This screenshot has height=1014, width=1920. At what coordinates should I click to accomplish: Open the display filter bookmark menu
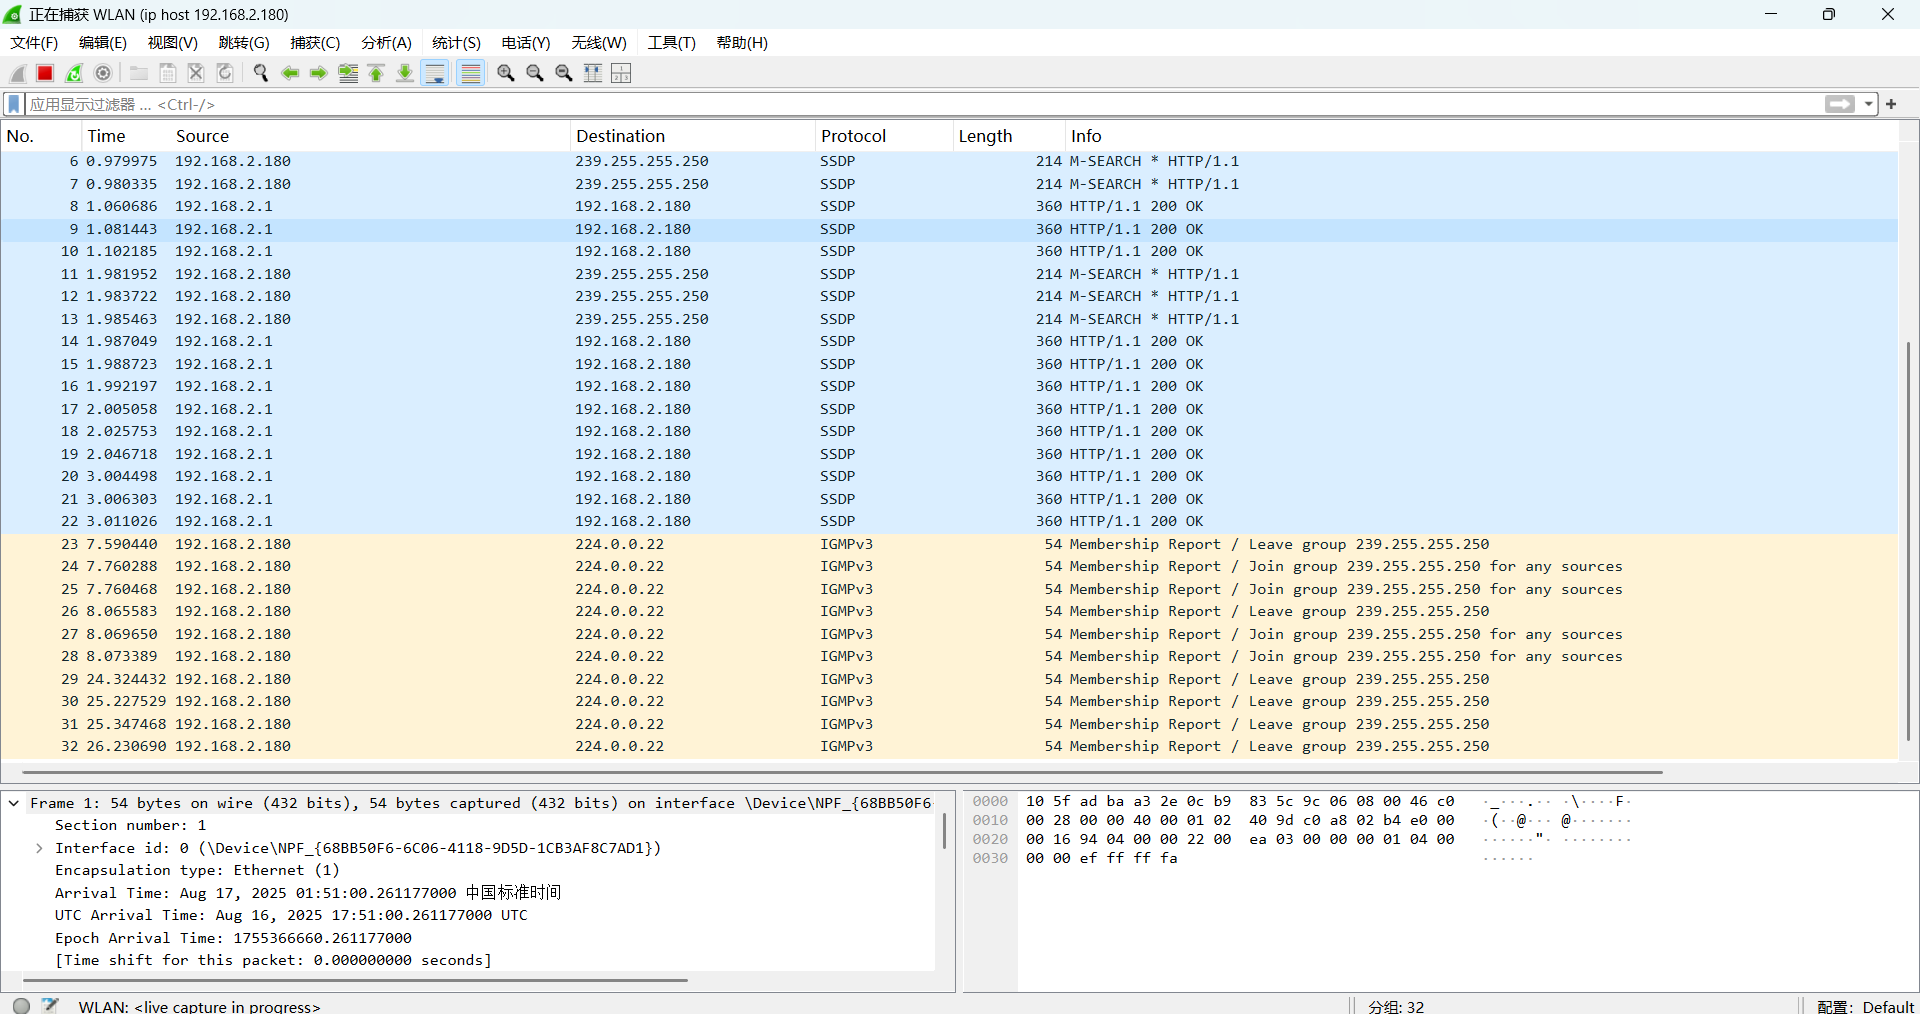[x=14, y=104]
